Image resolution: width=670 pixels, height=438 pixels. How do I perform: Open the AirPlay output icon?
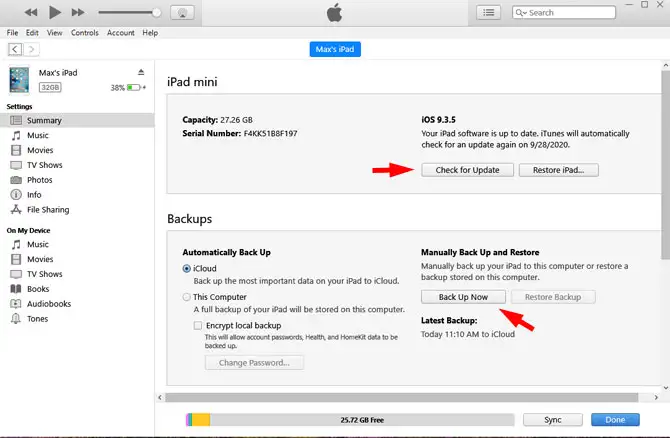point(182,12)
